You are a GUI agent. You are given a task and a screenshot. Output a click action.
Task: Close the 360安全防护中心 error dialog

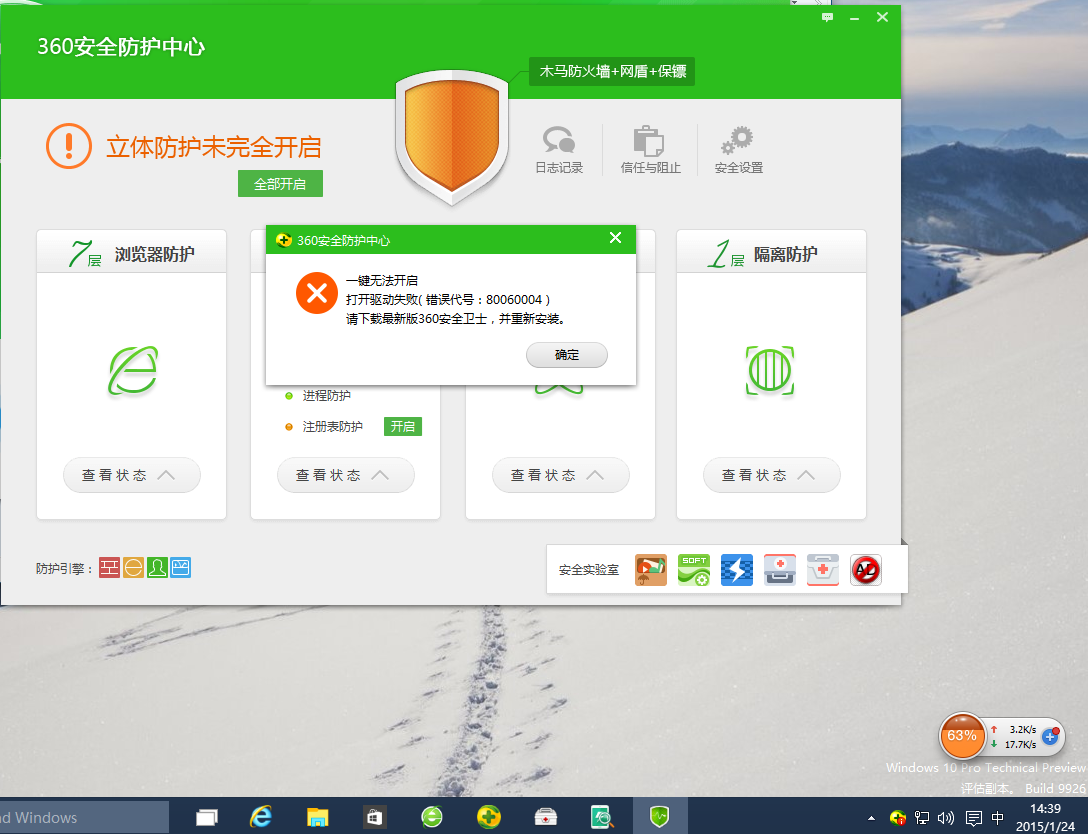click(615, 238)
